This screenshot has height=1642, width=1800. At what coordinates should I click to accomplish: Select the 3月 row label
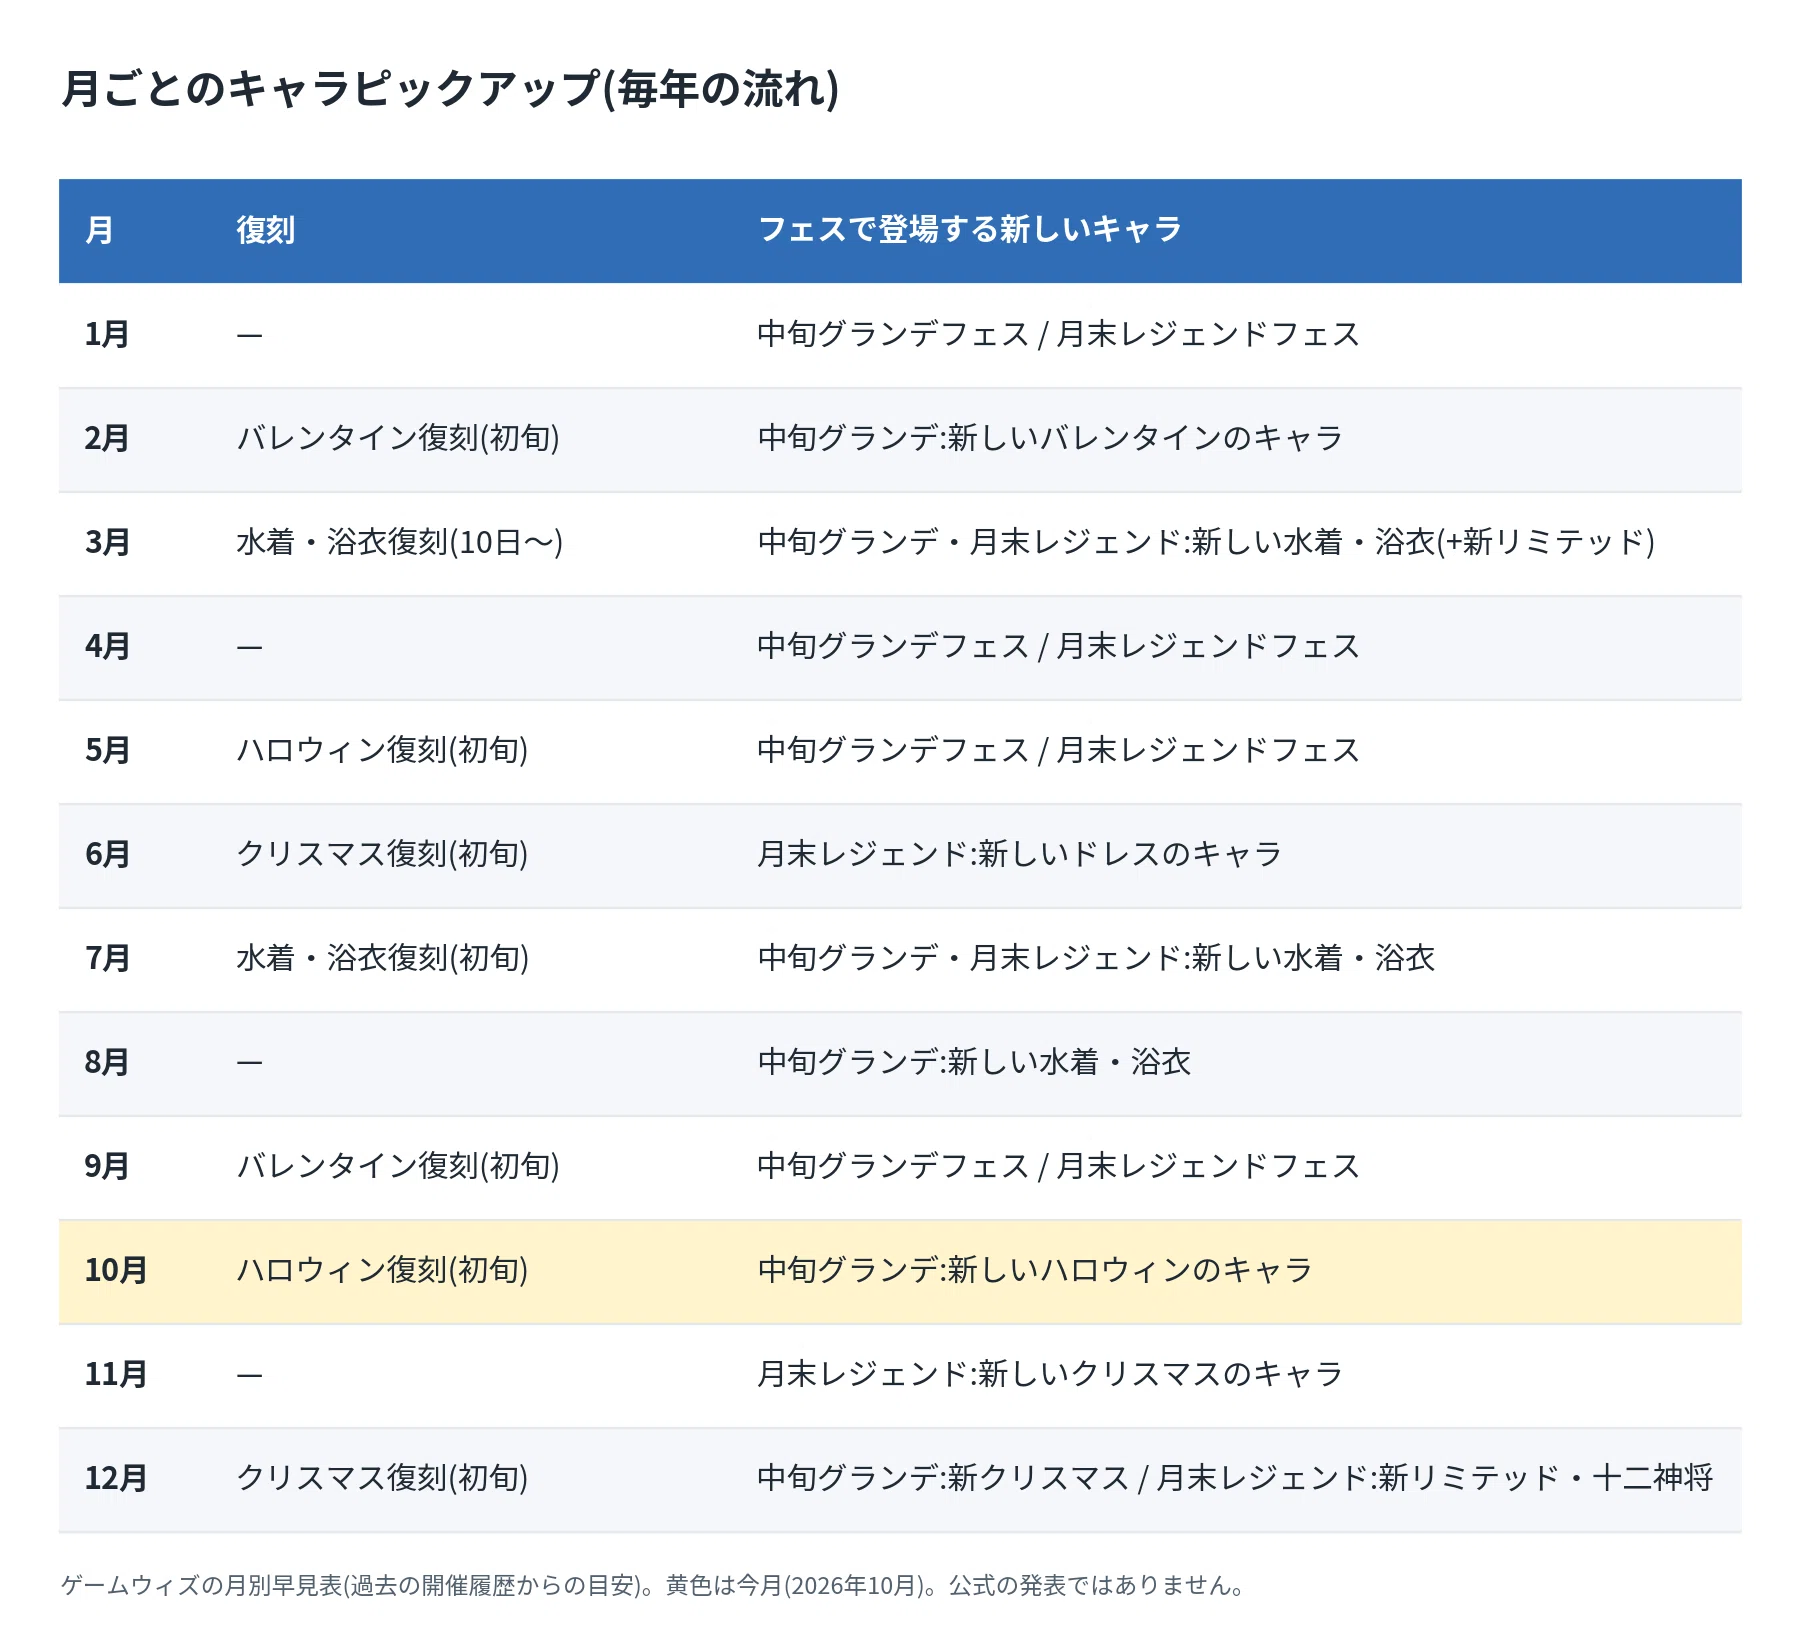point(107,542)
